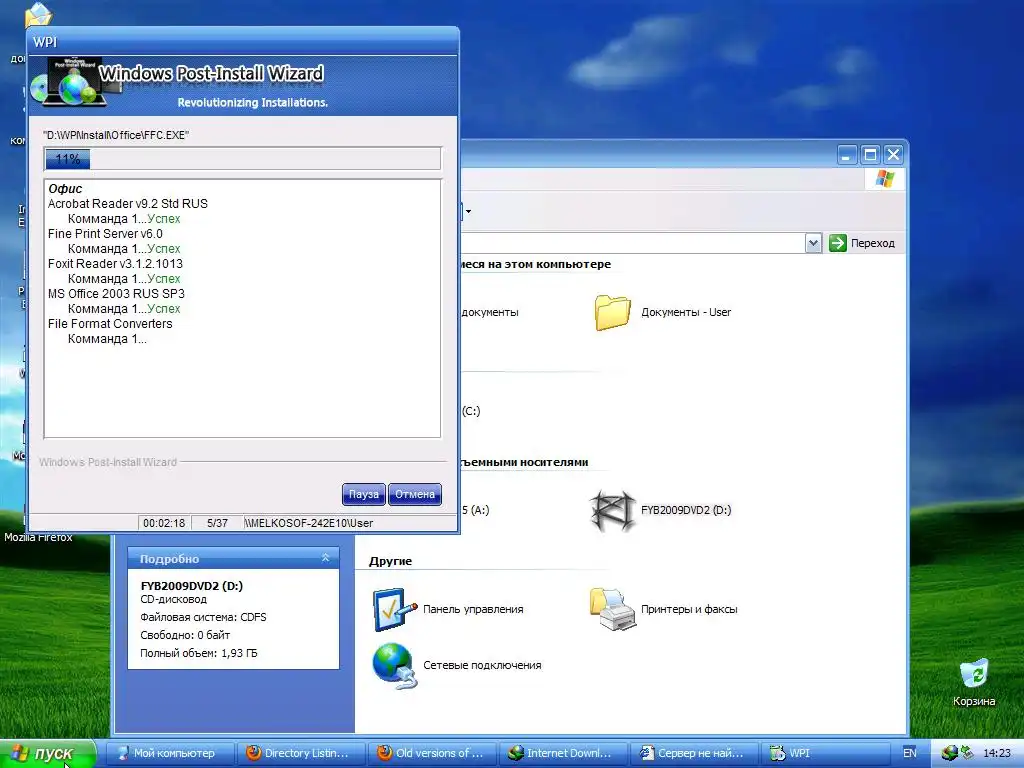Click the globe icon in the system tray
This screenshot has width=1024, height=768.
(950, 753)
